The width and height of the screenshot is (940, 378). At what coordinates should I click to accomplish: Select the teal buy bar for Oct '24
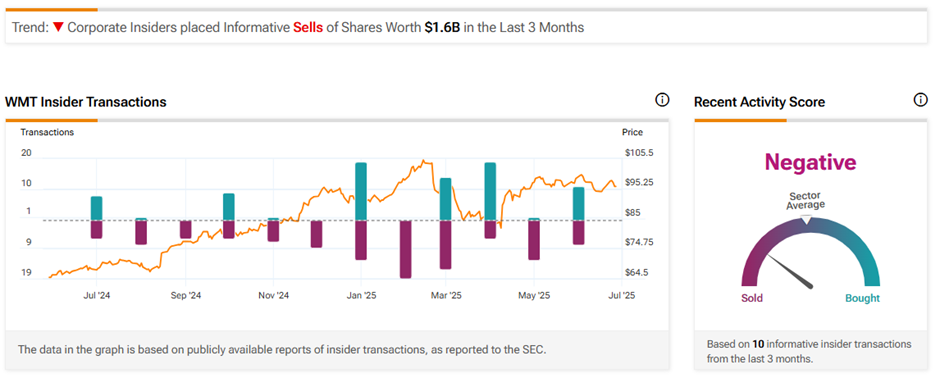(x=229, y=207)
